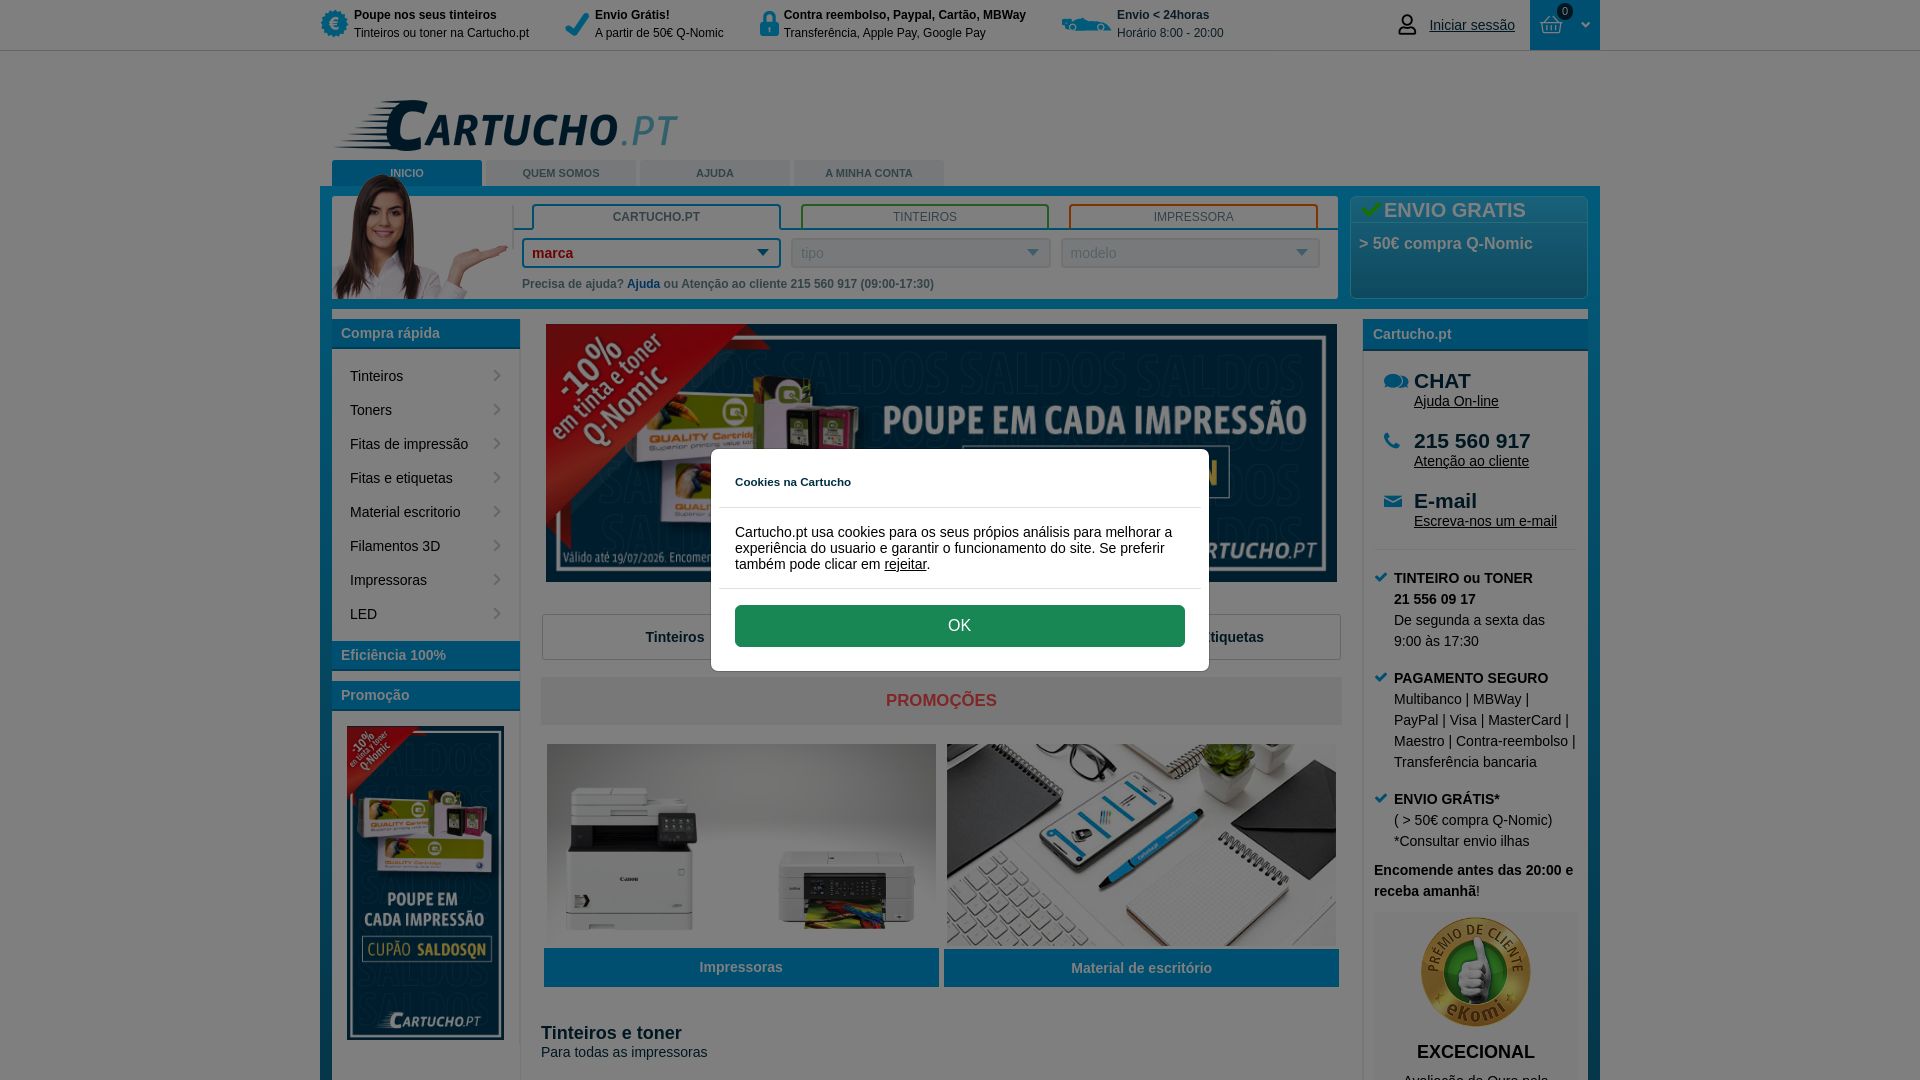Screen dimensions: 1920x1080
Task: Select the IMPRESSORA search tab
Action: point(1193,217)
